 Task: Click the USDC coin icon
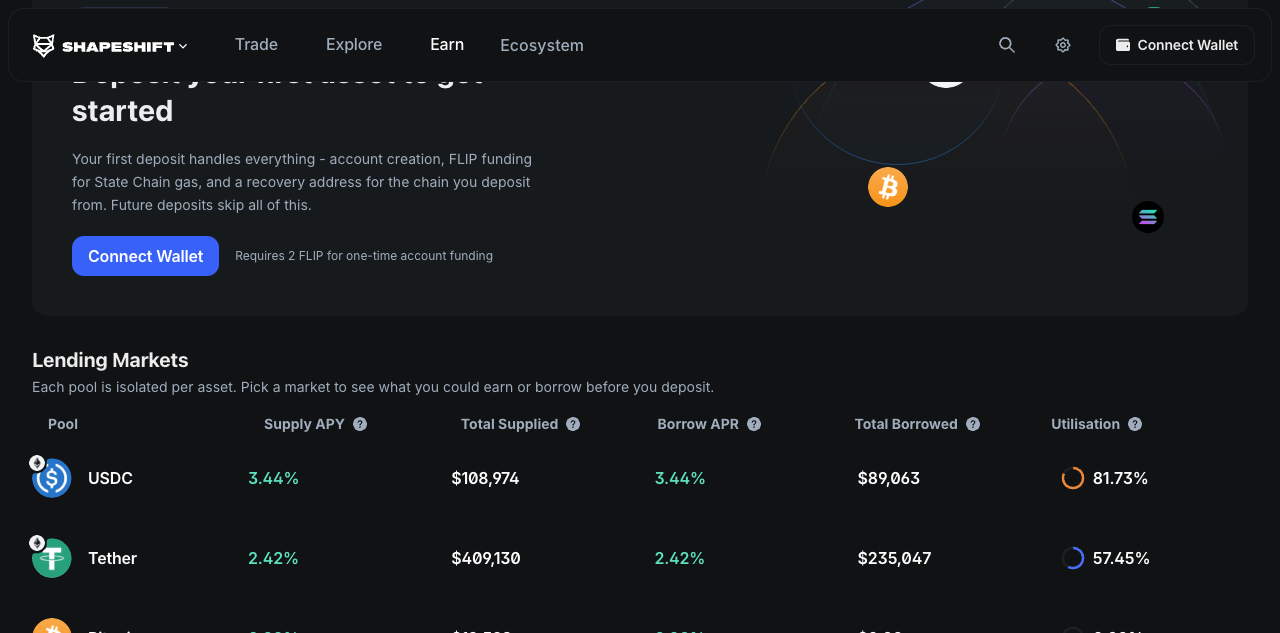click(52, 479)
